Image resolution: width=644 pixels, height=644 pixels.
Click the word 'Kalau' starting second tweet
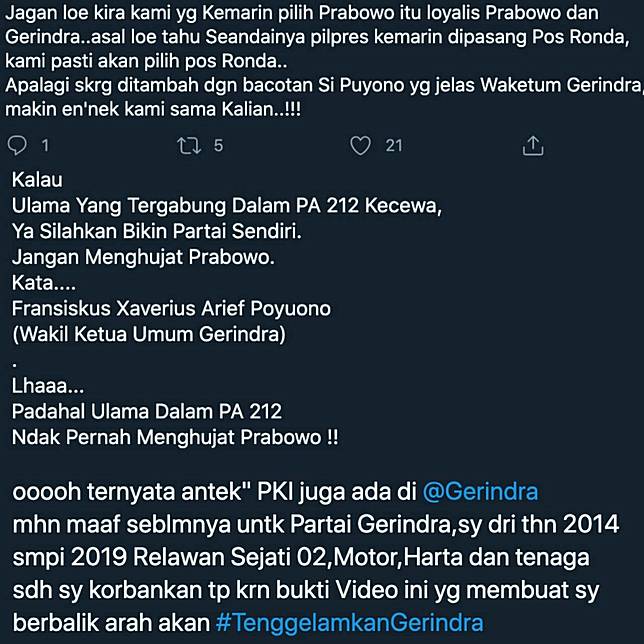37,180
